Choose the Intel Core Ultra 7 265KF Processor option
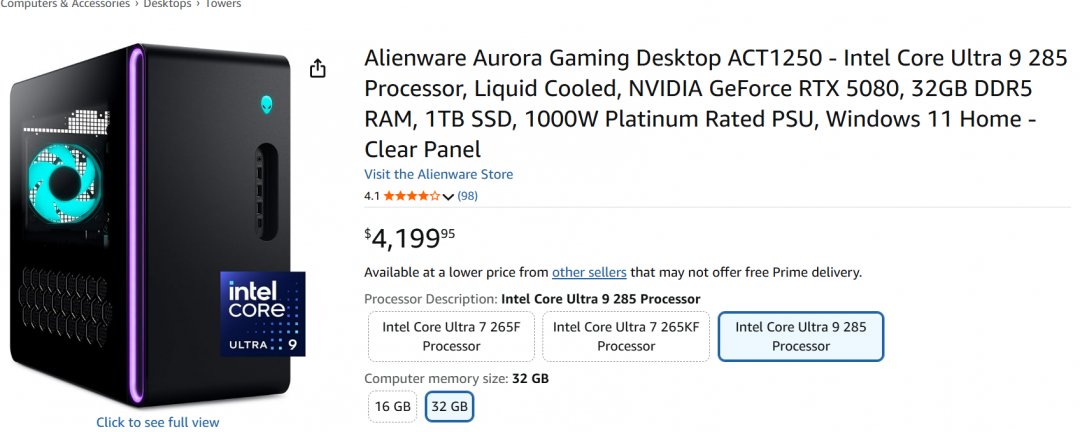Image resolution: width=1080 pixels, height=432 pixels. (626, 336)
